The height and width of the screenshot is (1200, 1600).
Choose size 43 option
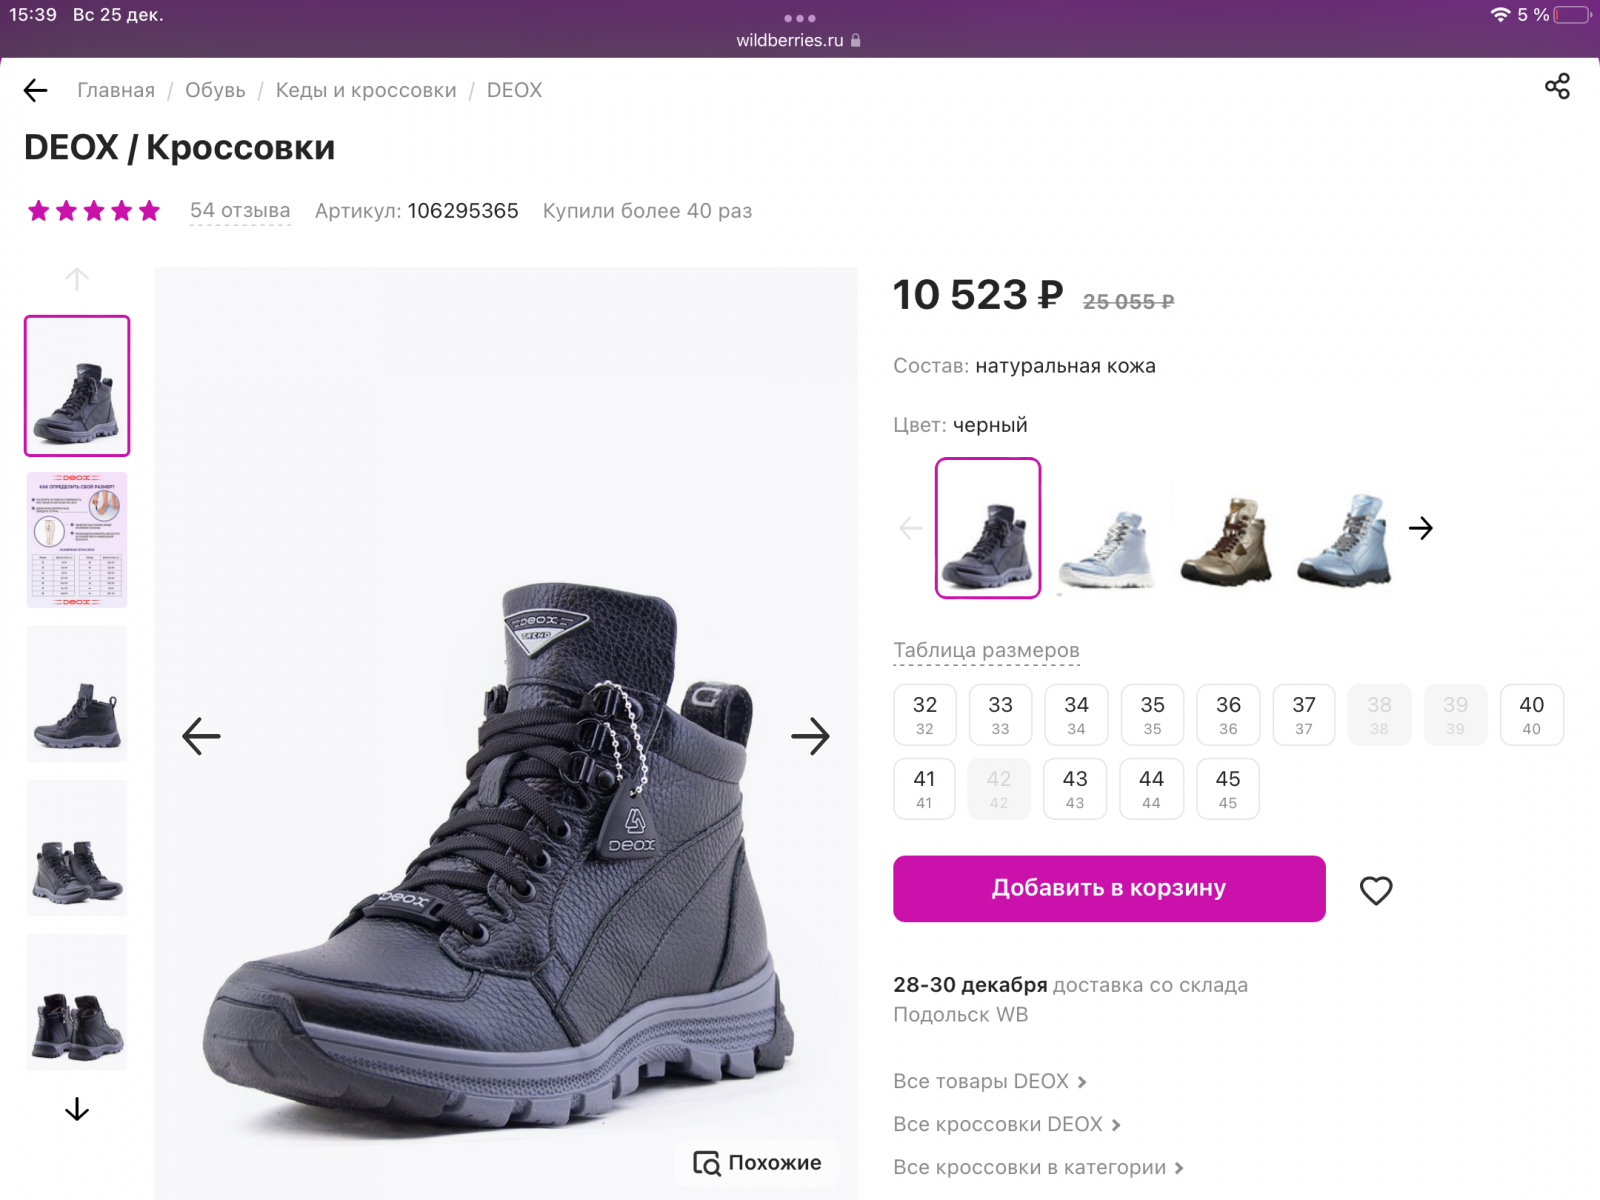point(1075,789)
